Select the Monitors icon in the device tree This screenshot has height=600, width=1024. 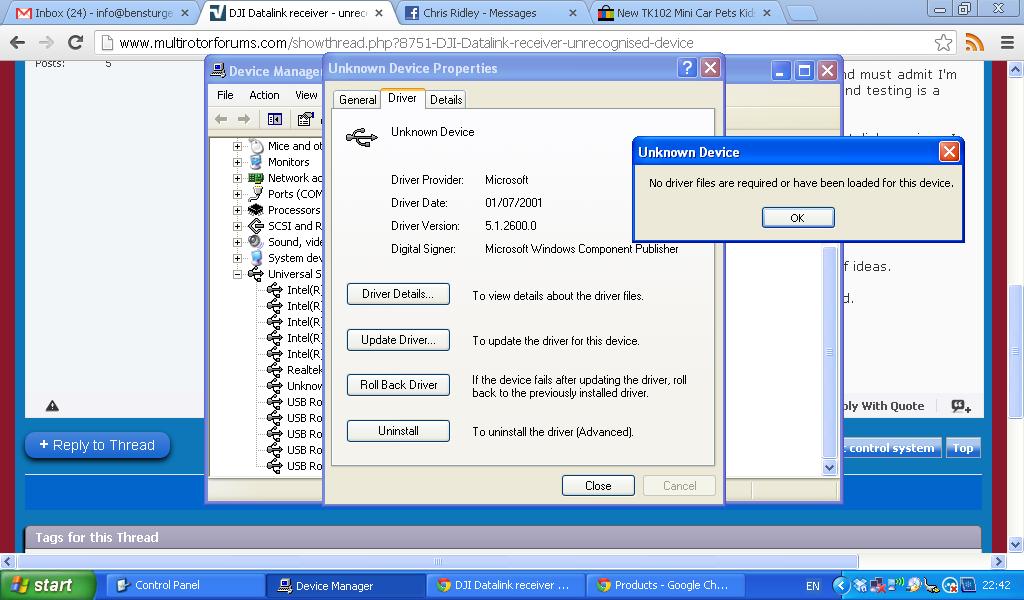[256, 162]
